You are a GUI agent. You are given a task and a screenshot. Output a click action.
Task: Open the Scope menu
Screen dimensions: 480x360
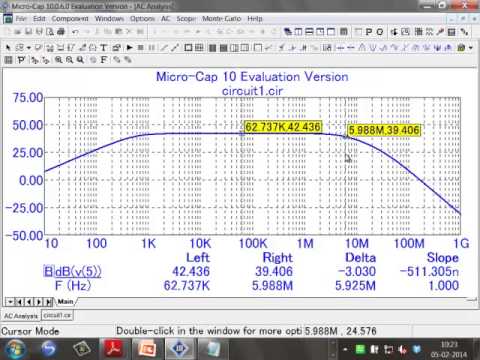186,19
